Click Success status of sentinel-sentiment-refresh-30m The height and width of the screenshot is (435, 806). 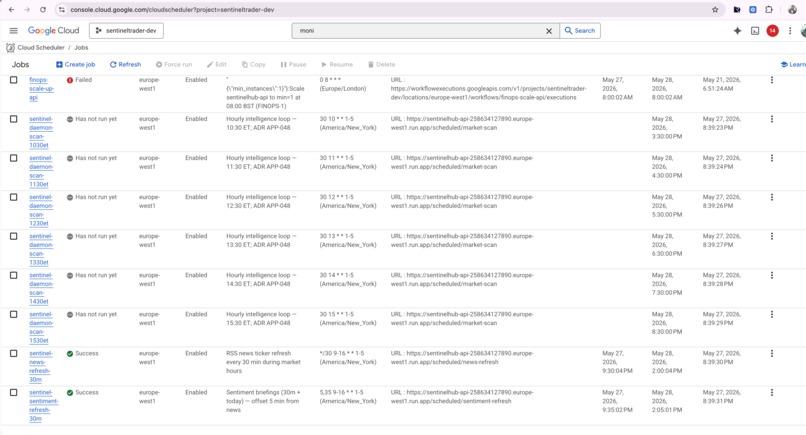(82, 392)
